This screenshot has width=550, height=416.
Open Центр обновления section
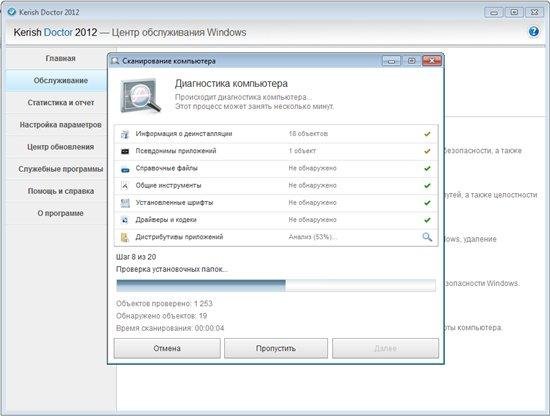click(60, 147)
